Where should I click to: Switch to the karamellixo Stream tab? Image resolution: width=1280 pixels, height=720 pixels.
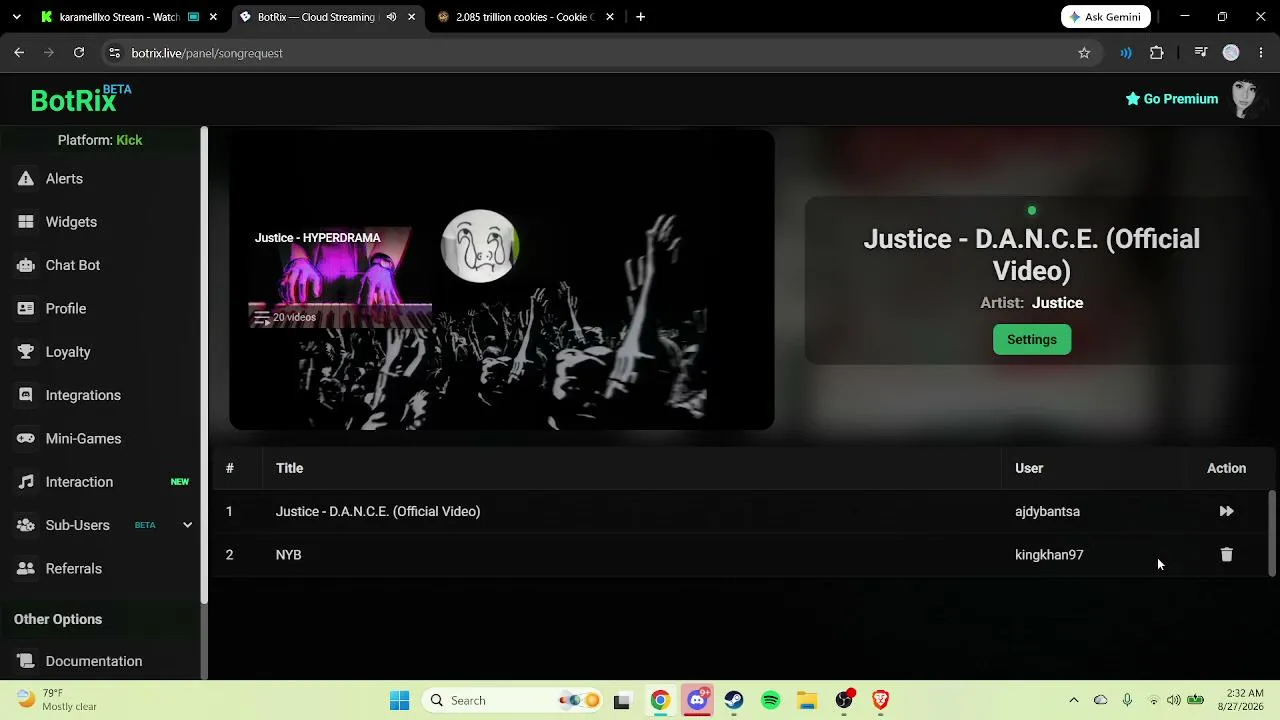click(x=118, y=17)
